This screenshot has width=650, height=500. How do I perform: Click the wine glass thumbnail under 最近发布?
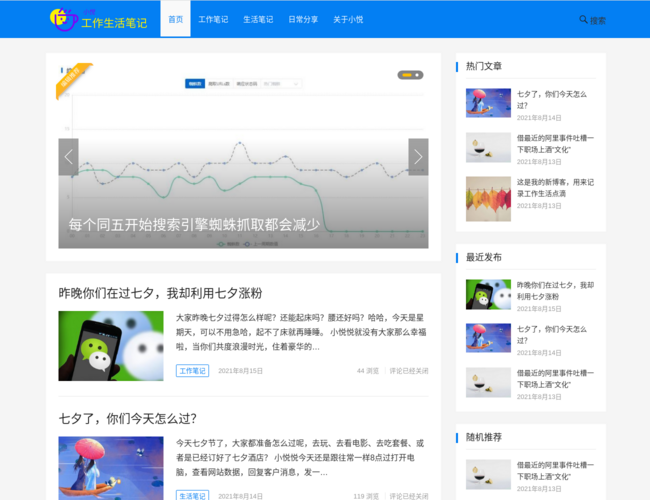point(488,382)
